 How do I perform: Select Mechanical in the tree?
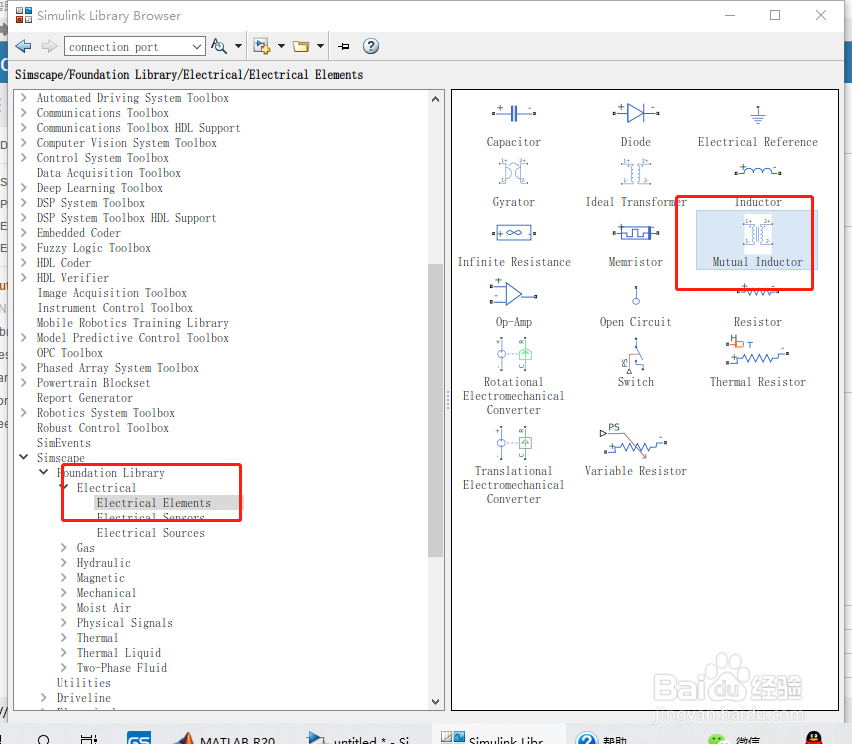tap(106, 593)
